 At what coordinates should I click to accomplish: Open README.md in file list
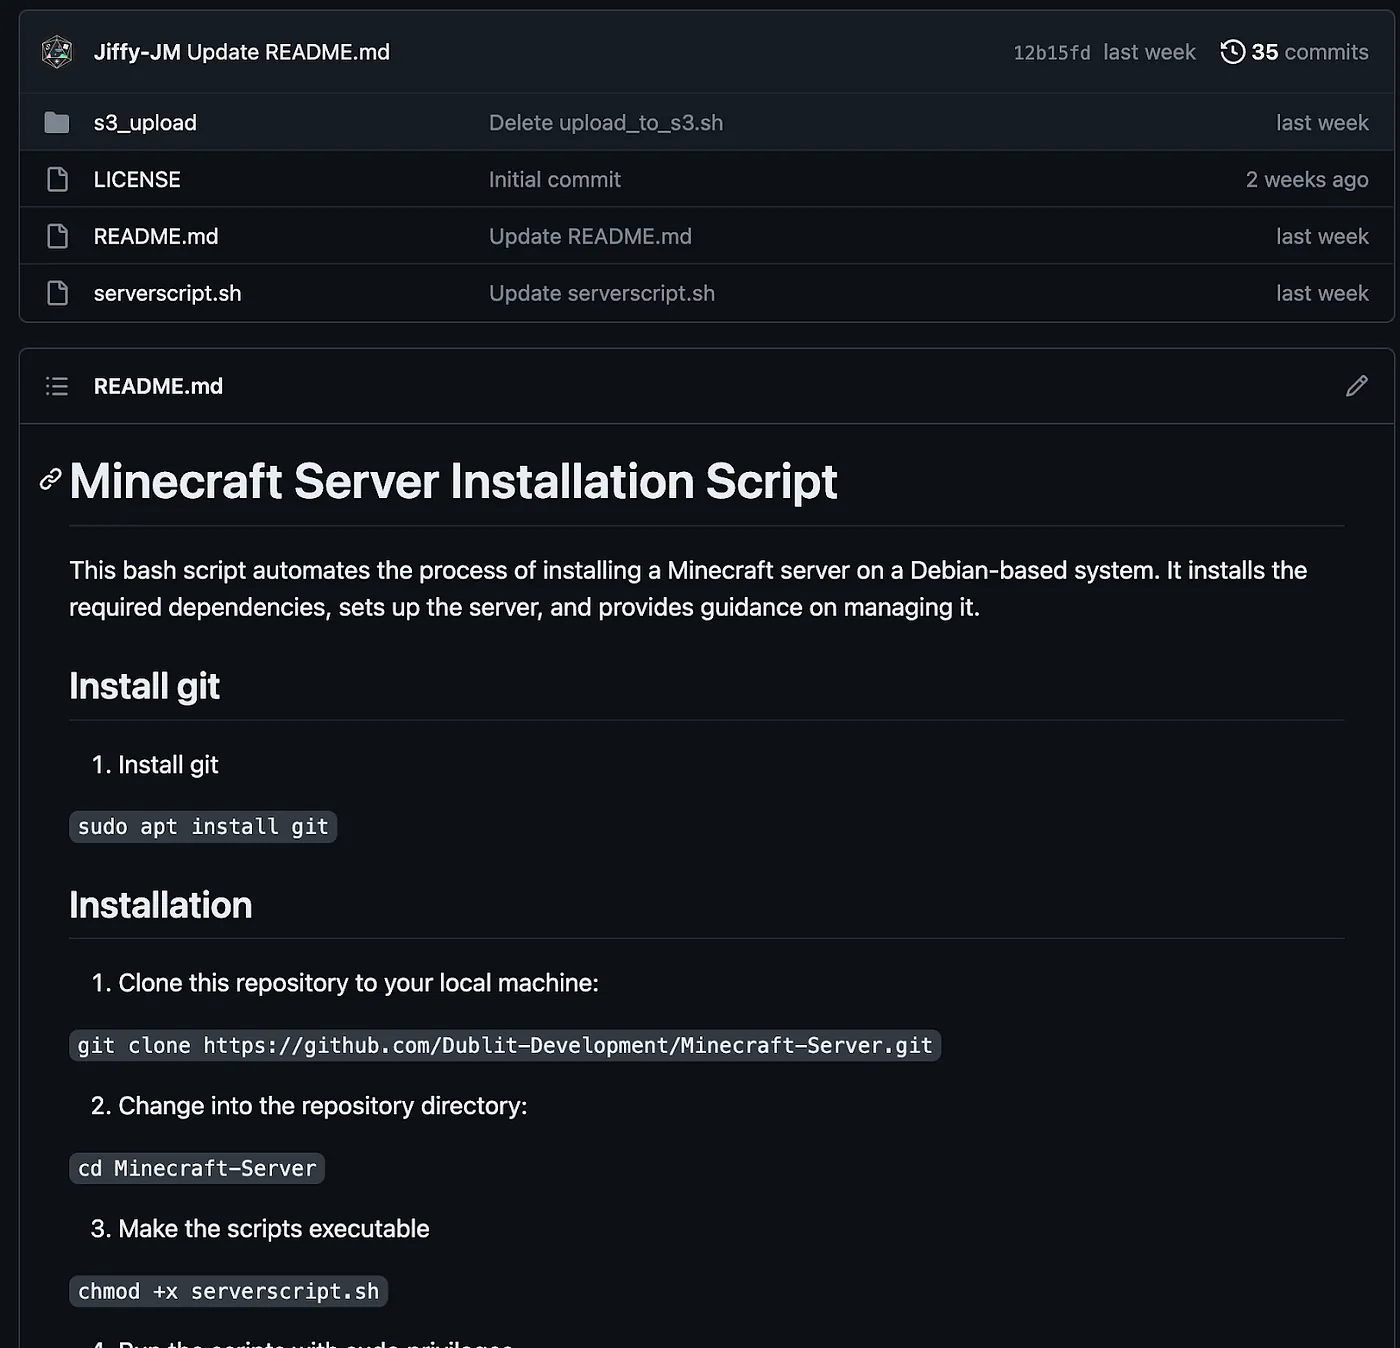point(156,237)
